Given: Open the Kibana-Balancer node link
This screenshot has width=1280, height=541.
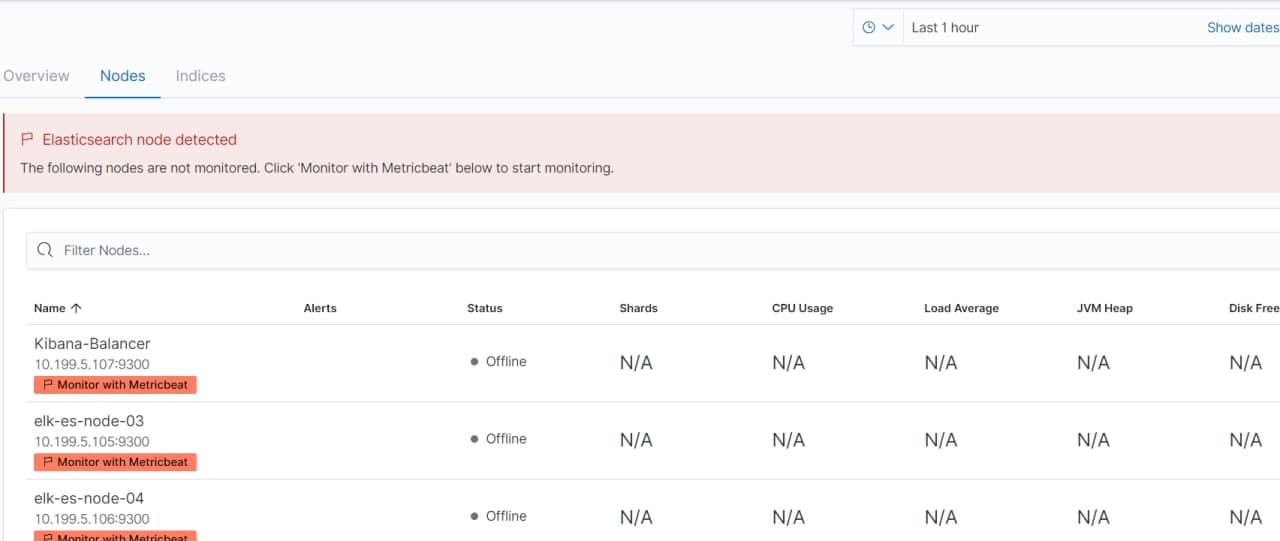Looking at the screenshot, I should point(92,344).
